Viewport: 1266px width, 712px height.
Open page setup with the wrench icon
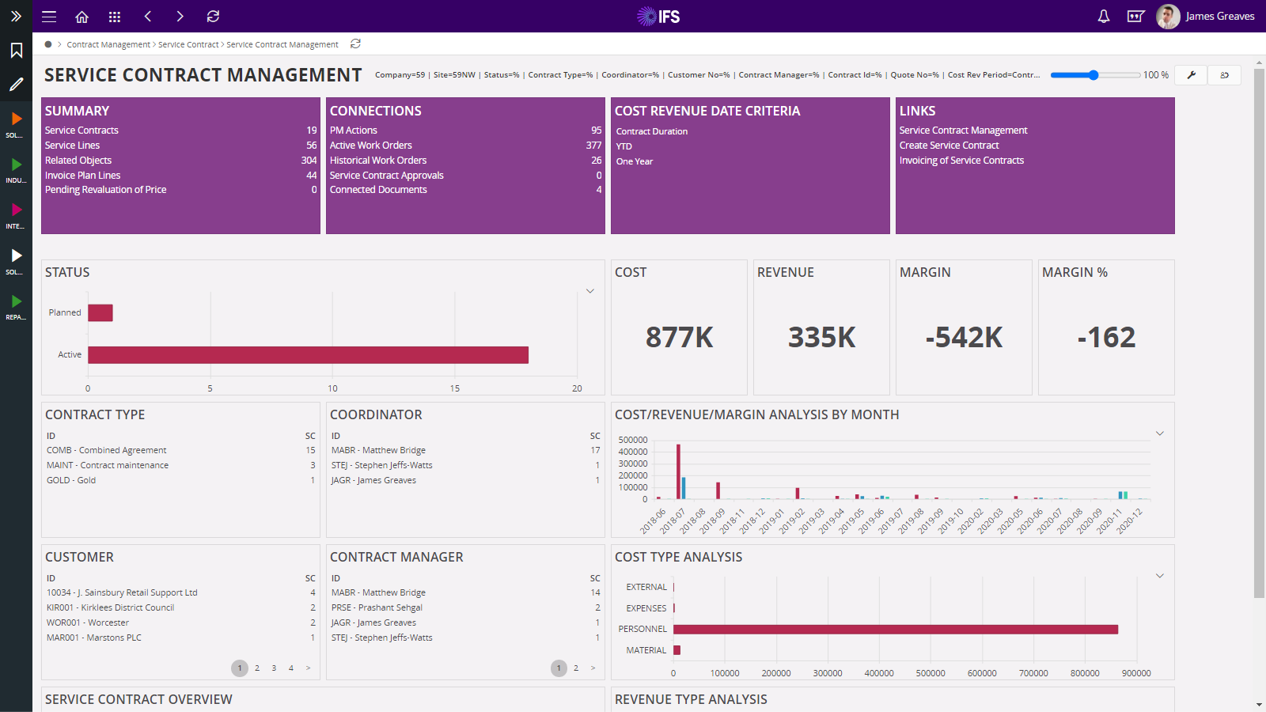pyautogui.click(x=1189, y=74)
